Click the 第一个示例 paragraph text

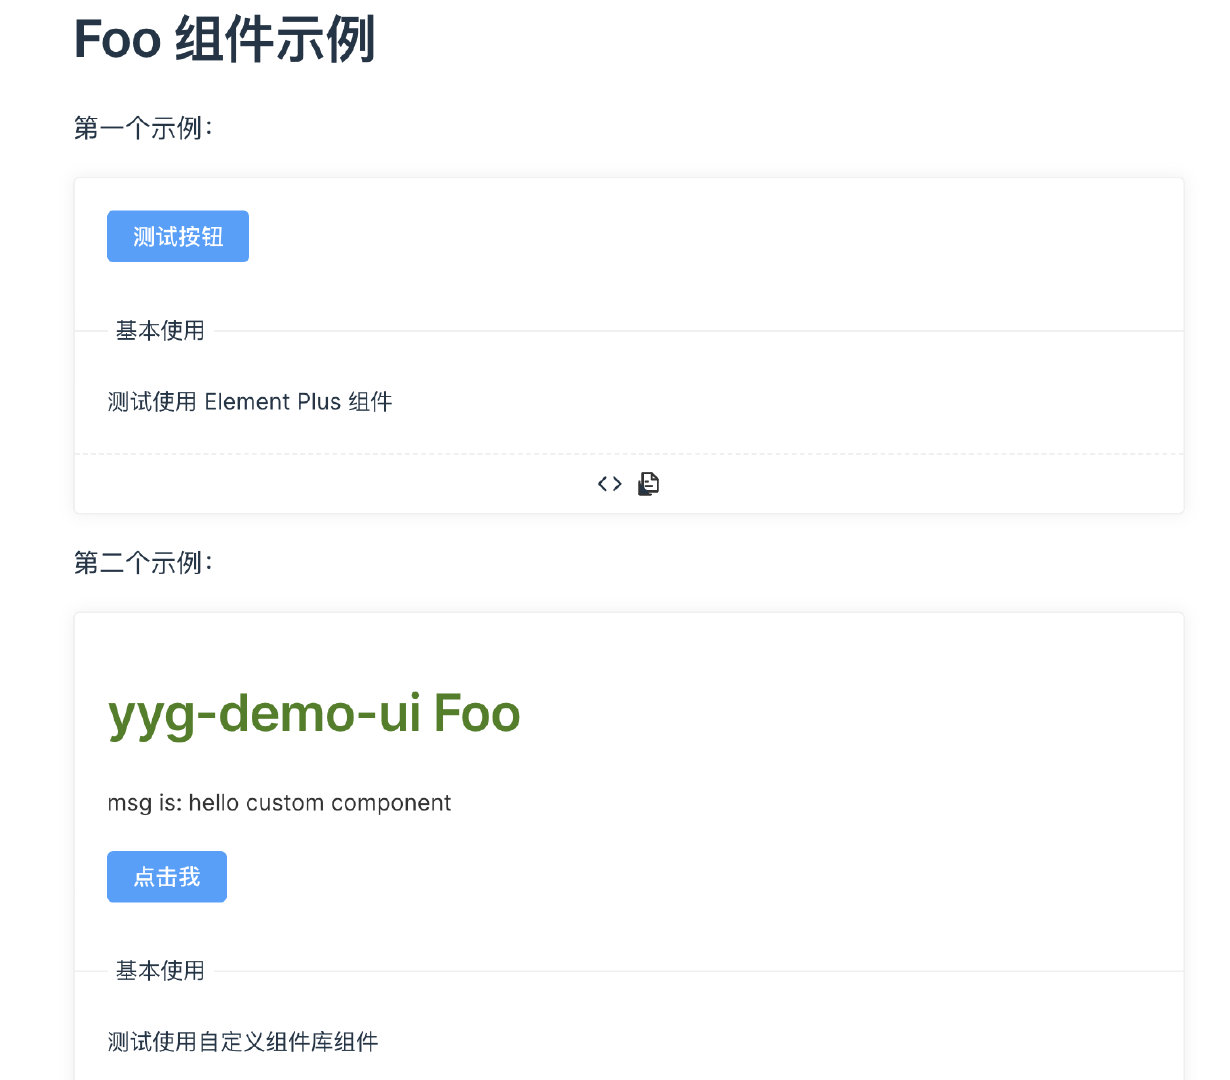(x=143, y=128)
